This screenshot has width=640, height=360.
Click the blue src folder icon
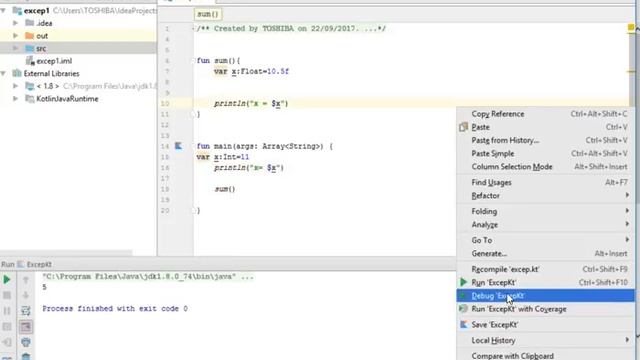click(x=29, y=48)
